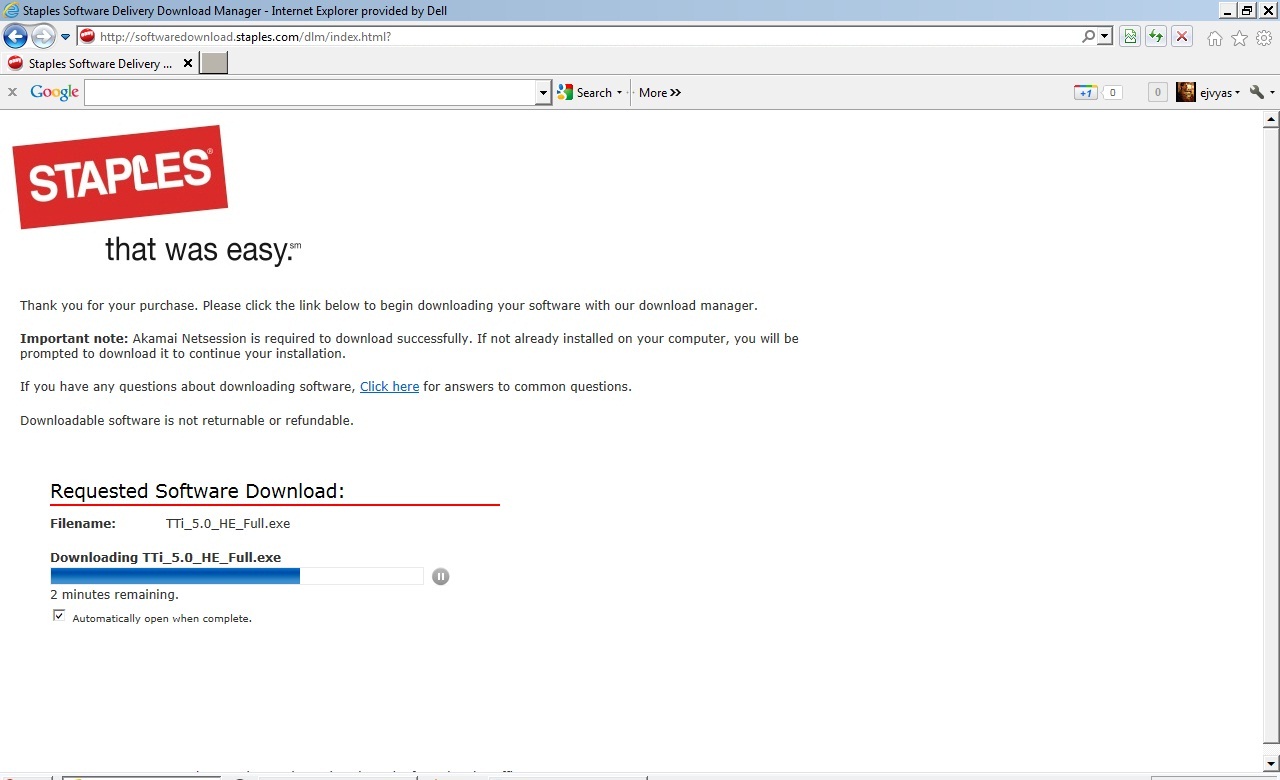Click the Google +1 button
The width and height of the screenshot is (1280, 780).
pyautogui.click(x=1085, y=92)
